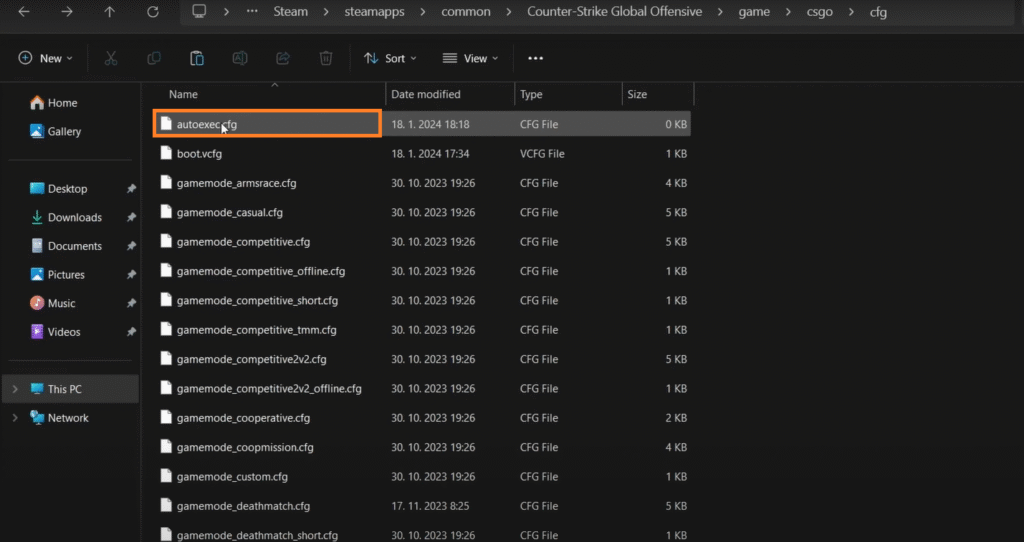
Task: Expand the This PC tree node
Action: (15, 389)
